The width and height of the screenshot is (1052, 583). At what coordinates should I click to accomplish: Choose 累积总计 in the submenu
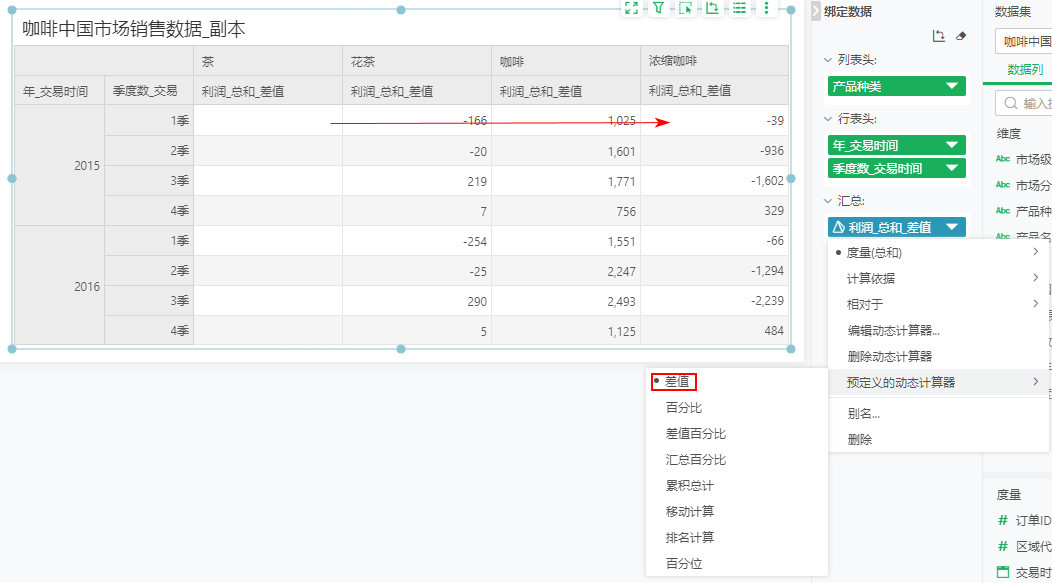pyautogui.click(x=689, y=486)
